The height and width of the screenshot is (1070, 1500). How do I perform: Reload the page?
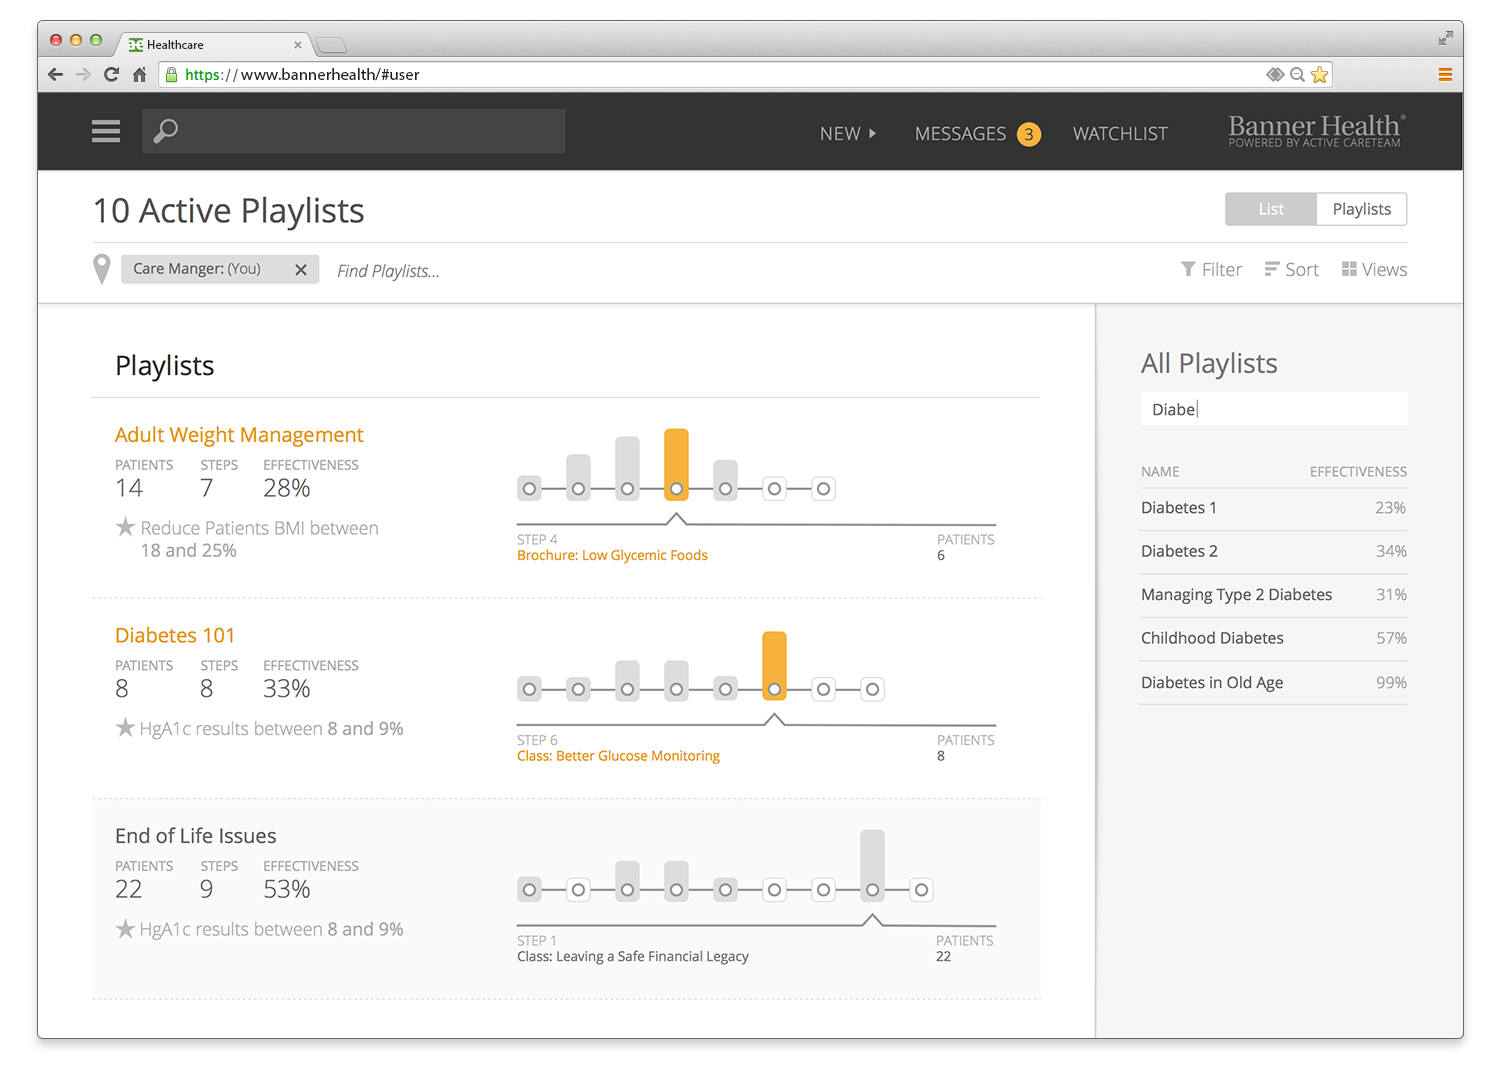(111, 74)
